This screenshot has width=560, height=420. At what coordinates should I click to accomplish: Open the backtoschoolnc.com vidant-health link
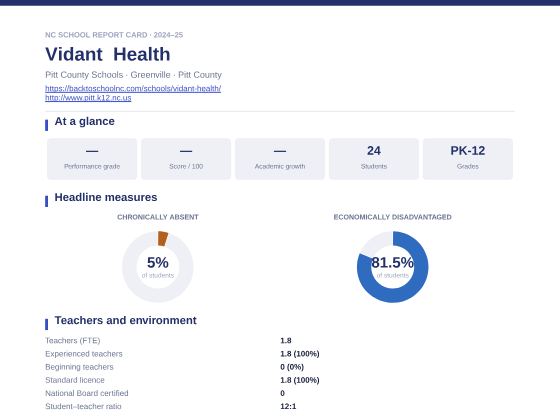[133, 88]
